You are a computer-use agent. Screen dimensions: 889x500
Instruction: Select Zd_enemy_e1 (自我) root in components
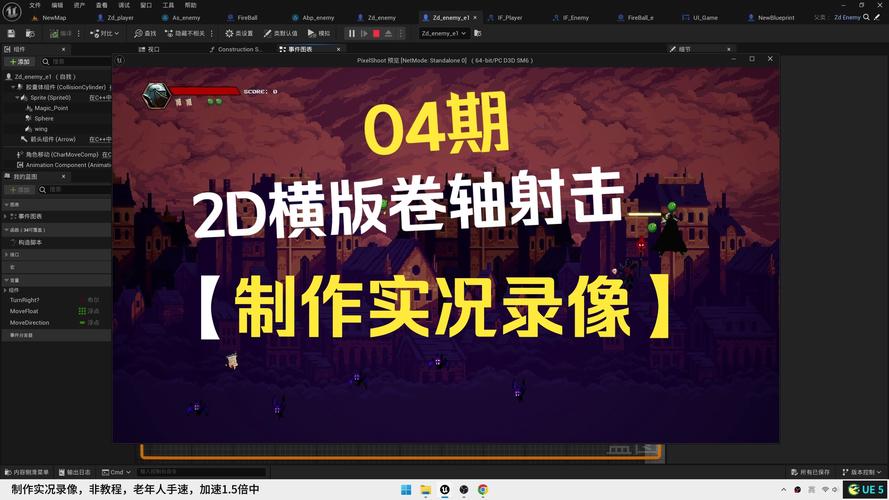[45, 77]
